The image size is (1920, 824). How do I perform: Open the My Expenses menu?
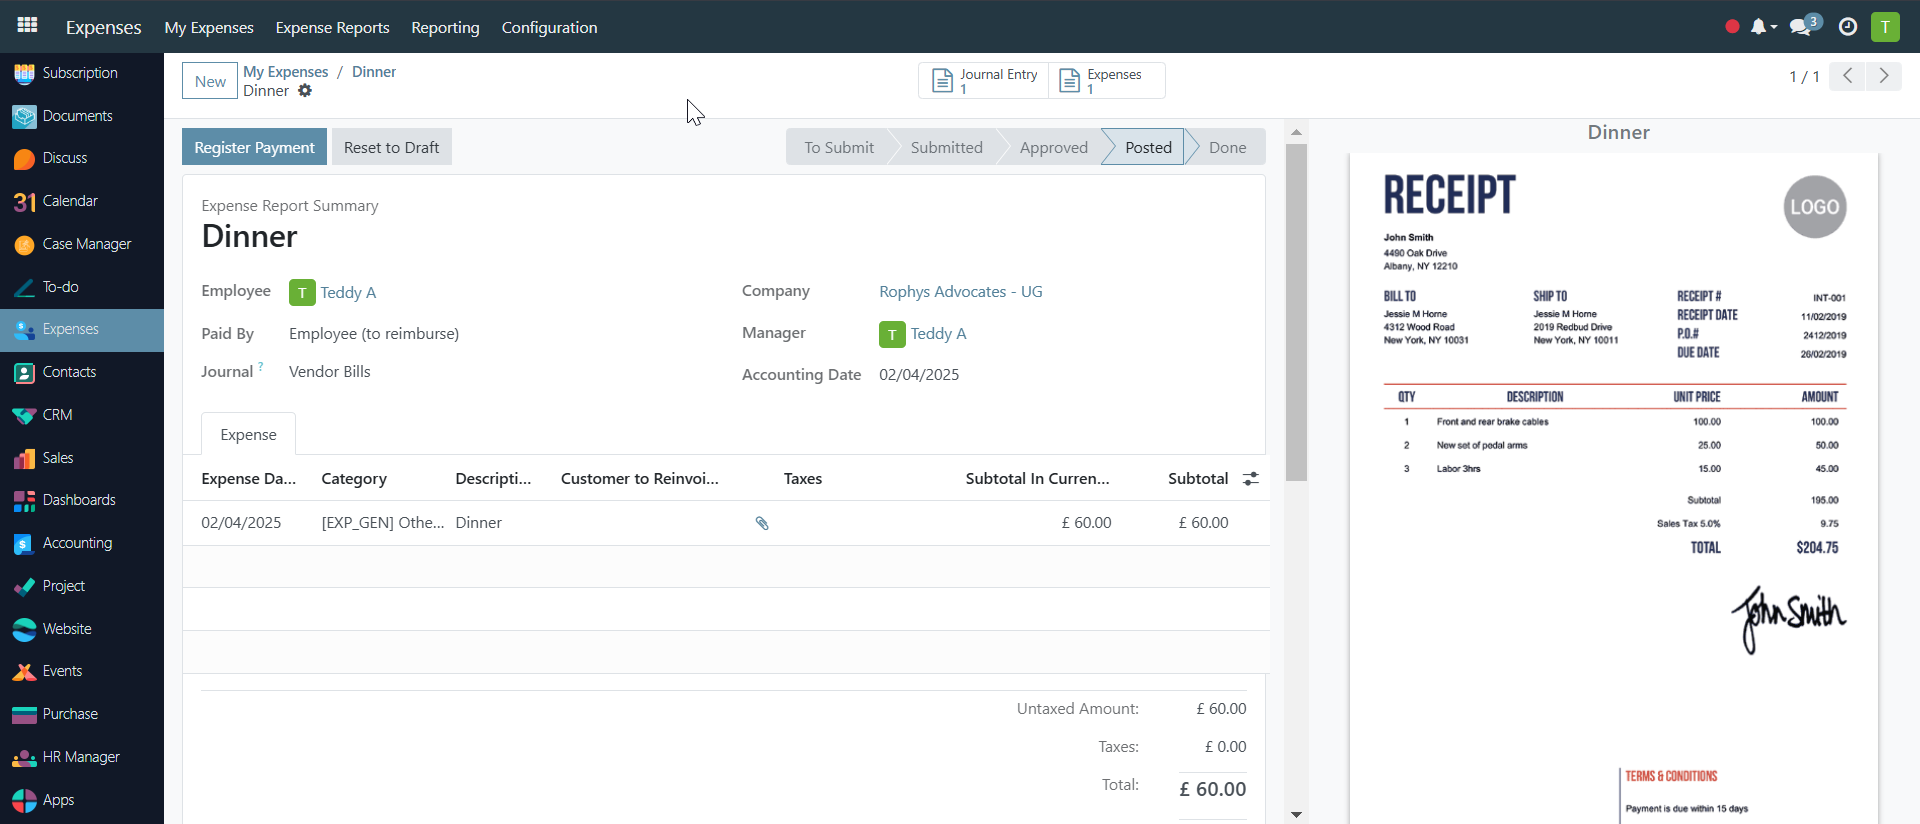tap(209, 27)
